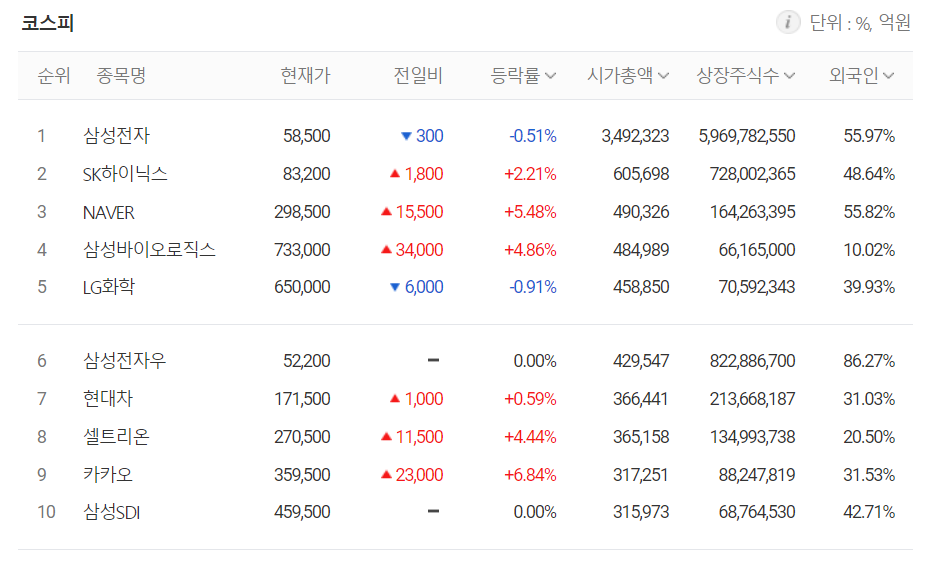Sort by 등락률 column dropdown
Viewport: 951px width, 568px height.
(523, 76)
